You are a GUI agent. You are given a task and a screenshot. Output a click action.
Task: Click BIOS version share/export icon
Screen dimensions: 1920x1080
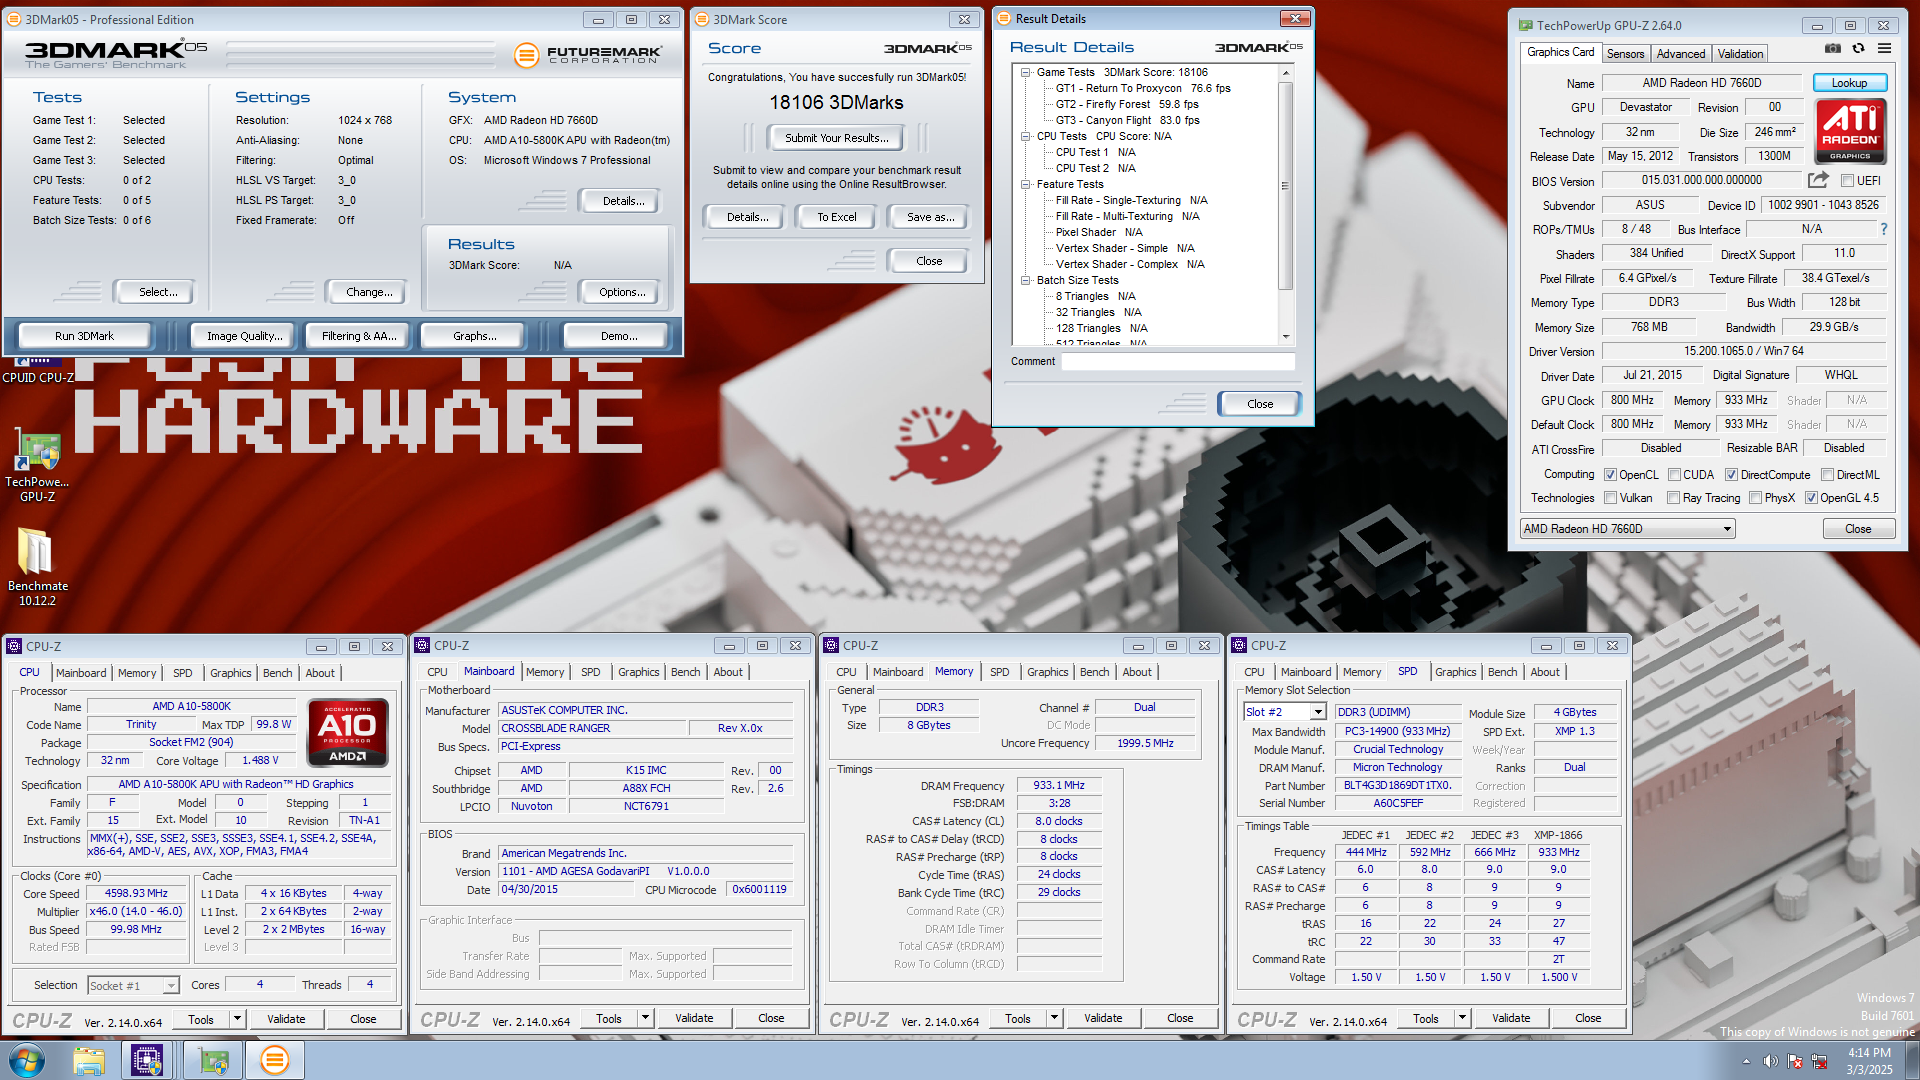(1818, 180)
